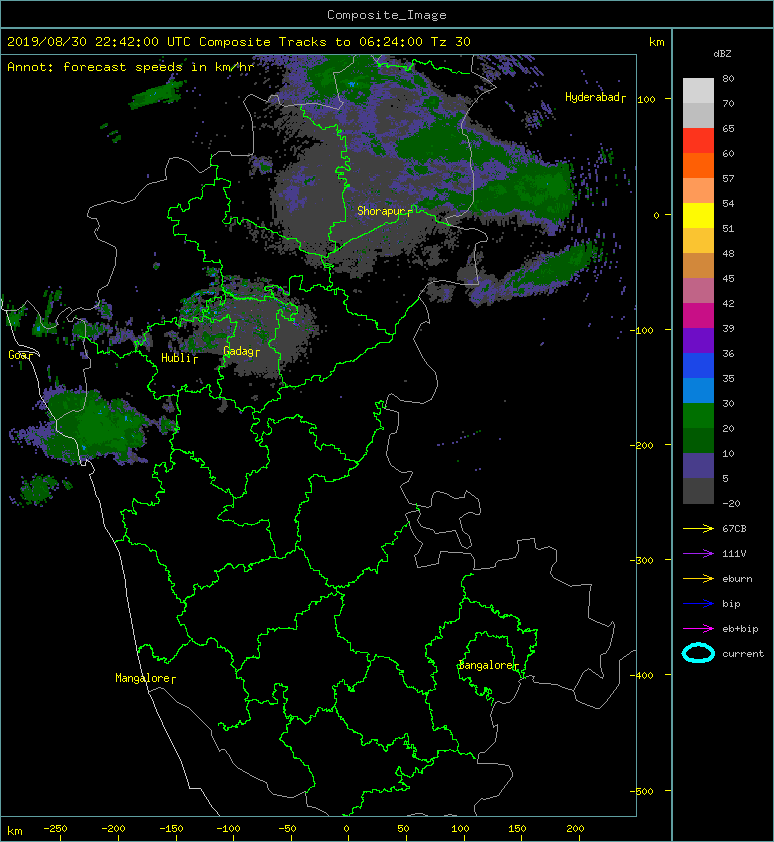Pick the red swatch below 65 dBZ

point(698,141)
